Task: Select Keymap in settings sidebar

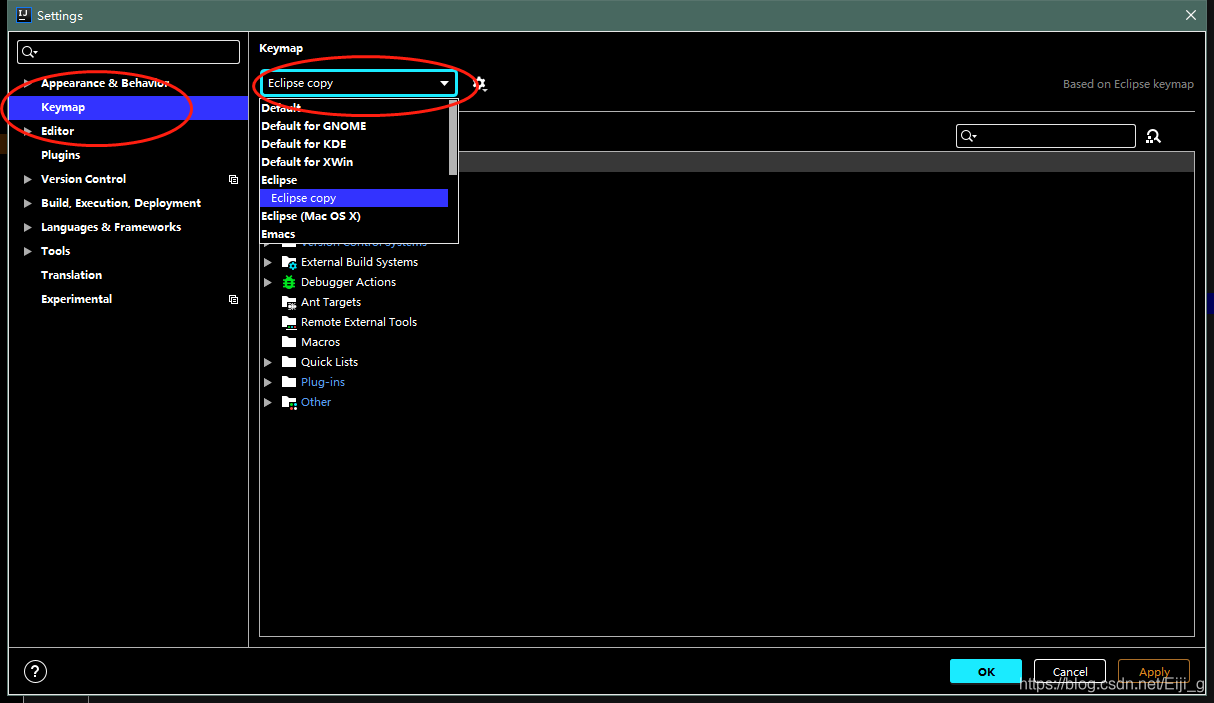Action: point(128,107)
